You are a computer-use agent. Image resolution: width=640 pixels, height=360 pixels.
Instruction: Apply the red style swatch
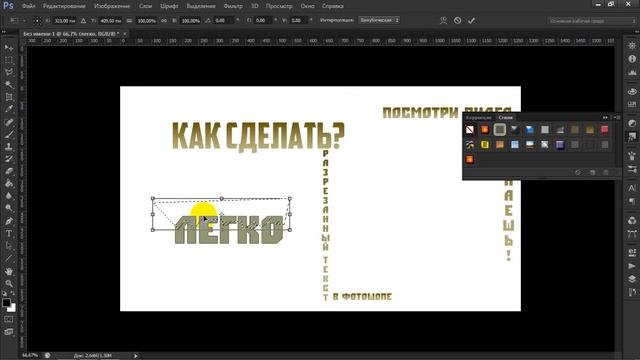(x=605, y=130)
